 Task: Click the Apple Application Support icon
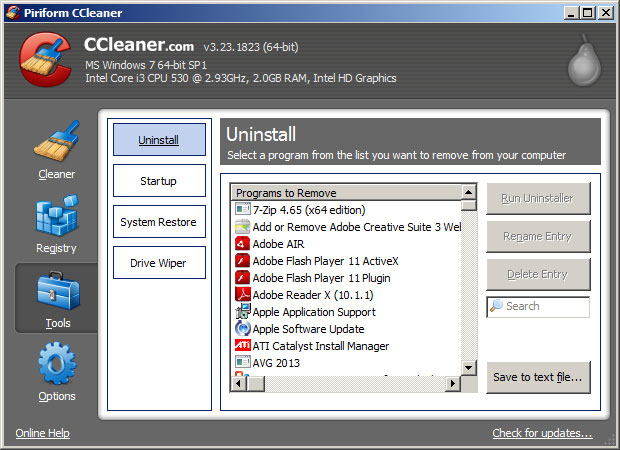(x=242, y=311)
